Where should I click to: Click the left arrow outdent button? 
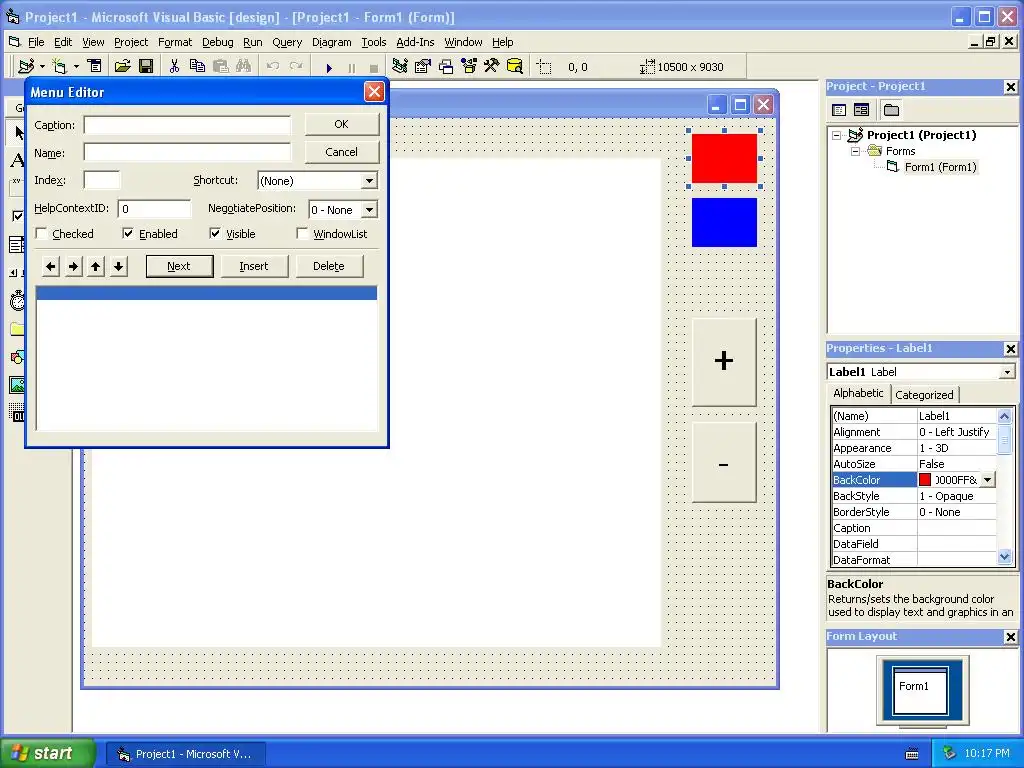pyautogui.click(x=51, y=266)
